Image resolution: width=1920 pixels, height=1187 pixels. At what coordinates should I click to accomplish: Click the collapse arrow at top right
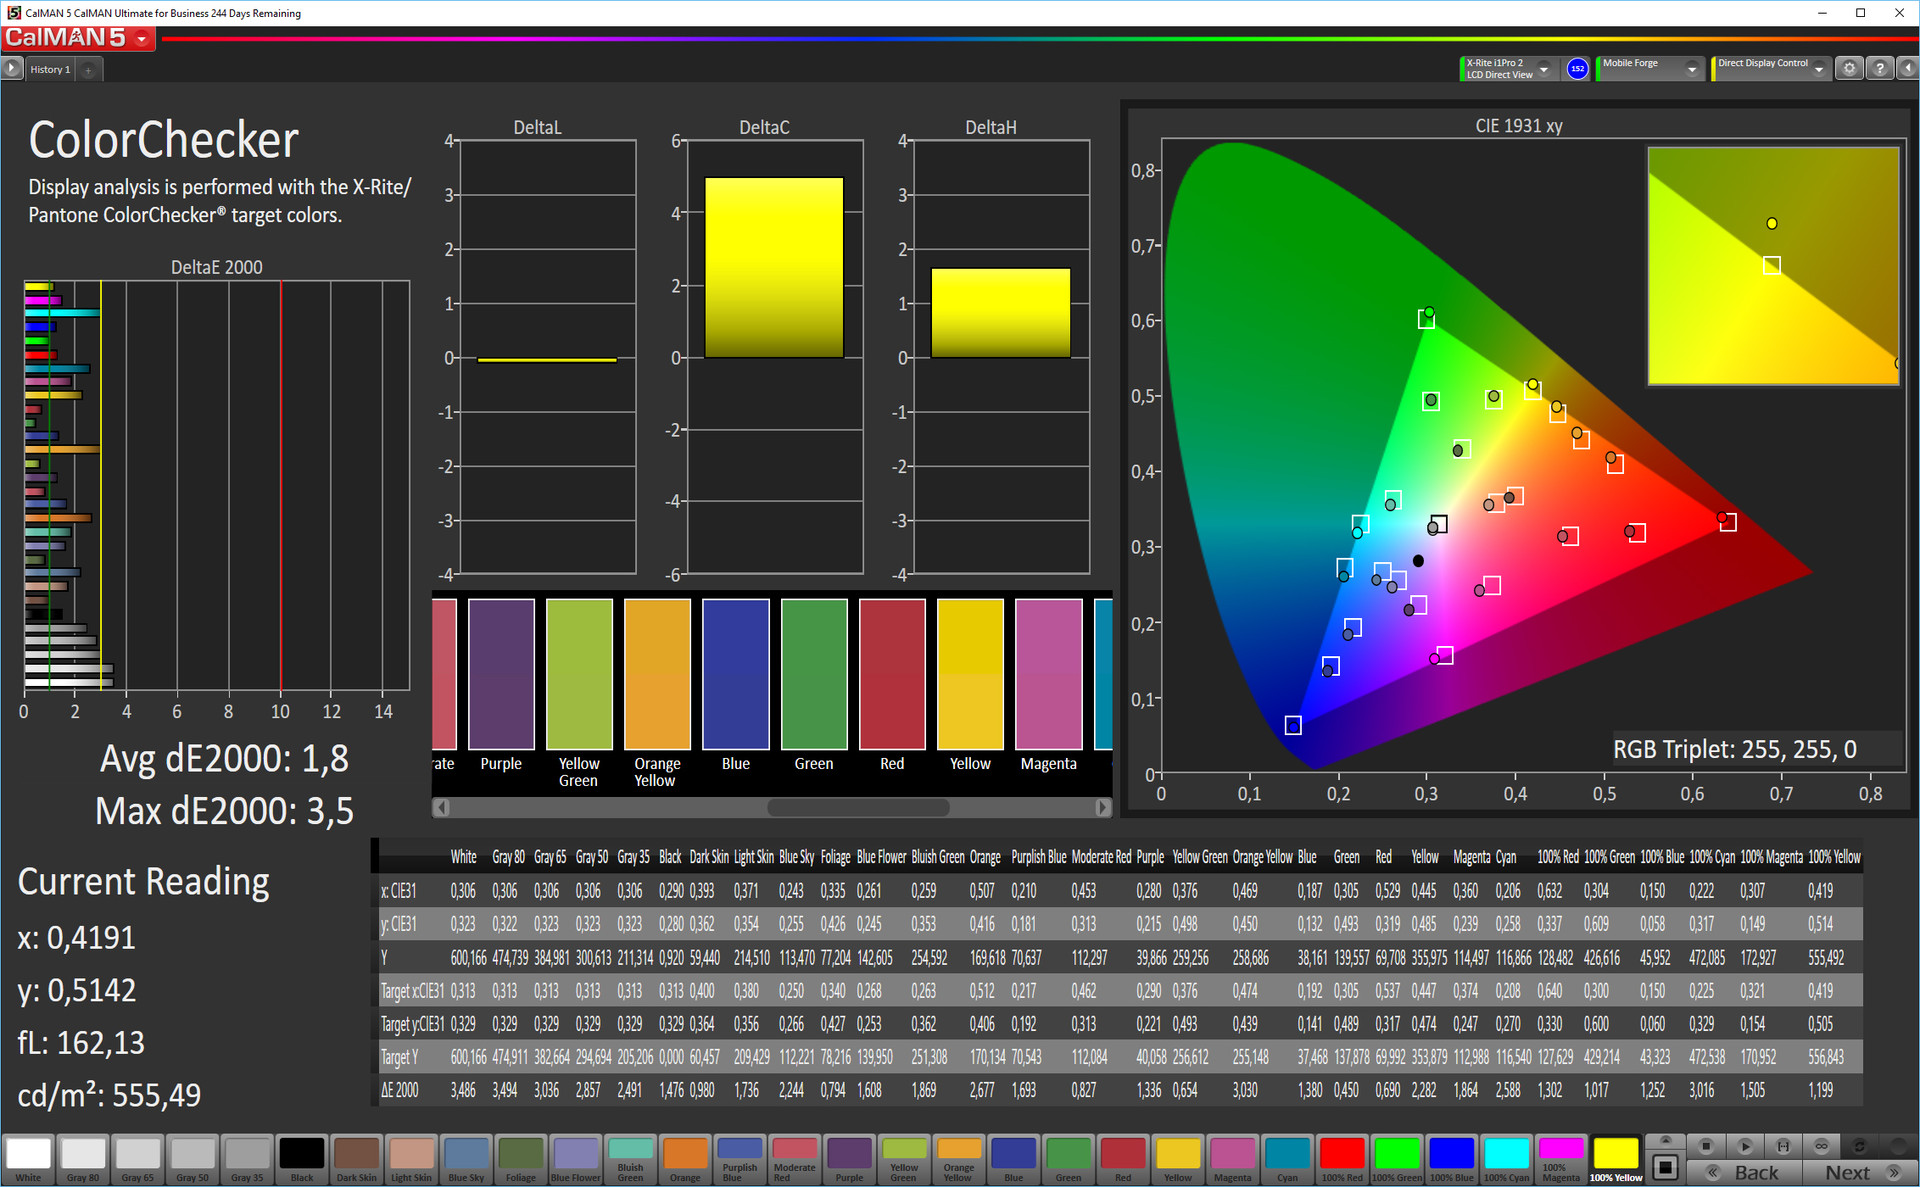1907,69
